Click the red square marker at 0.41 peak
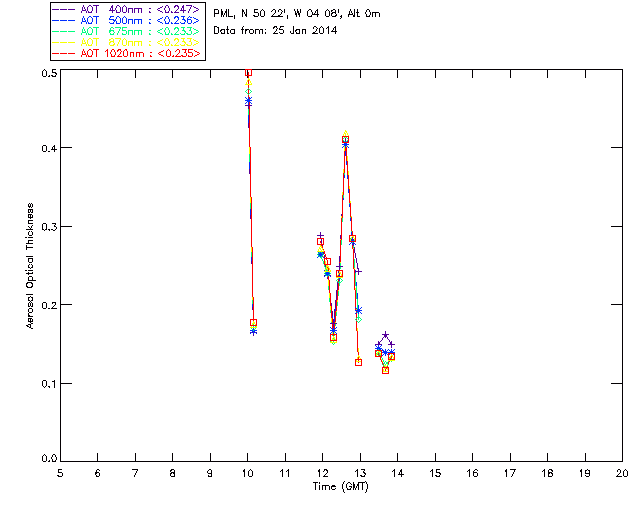Viewport: 640px width, 512px height. [345, 140]
